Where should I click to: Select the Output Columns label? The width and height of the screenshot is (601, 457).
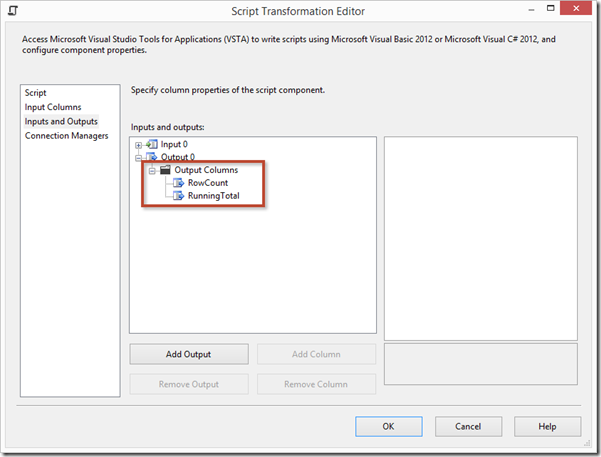click(x=206, y=170)
